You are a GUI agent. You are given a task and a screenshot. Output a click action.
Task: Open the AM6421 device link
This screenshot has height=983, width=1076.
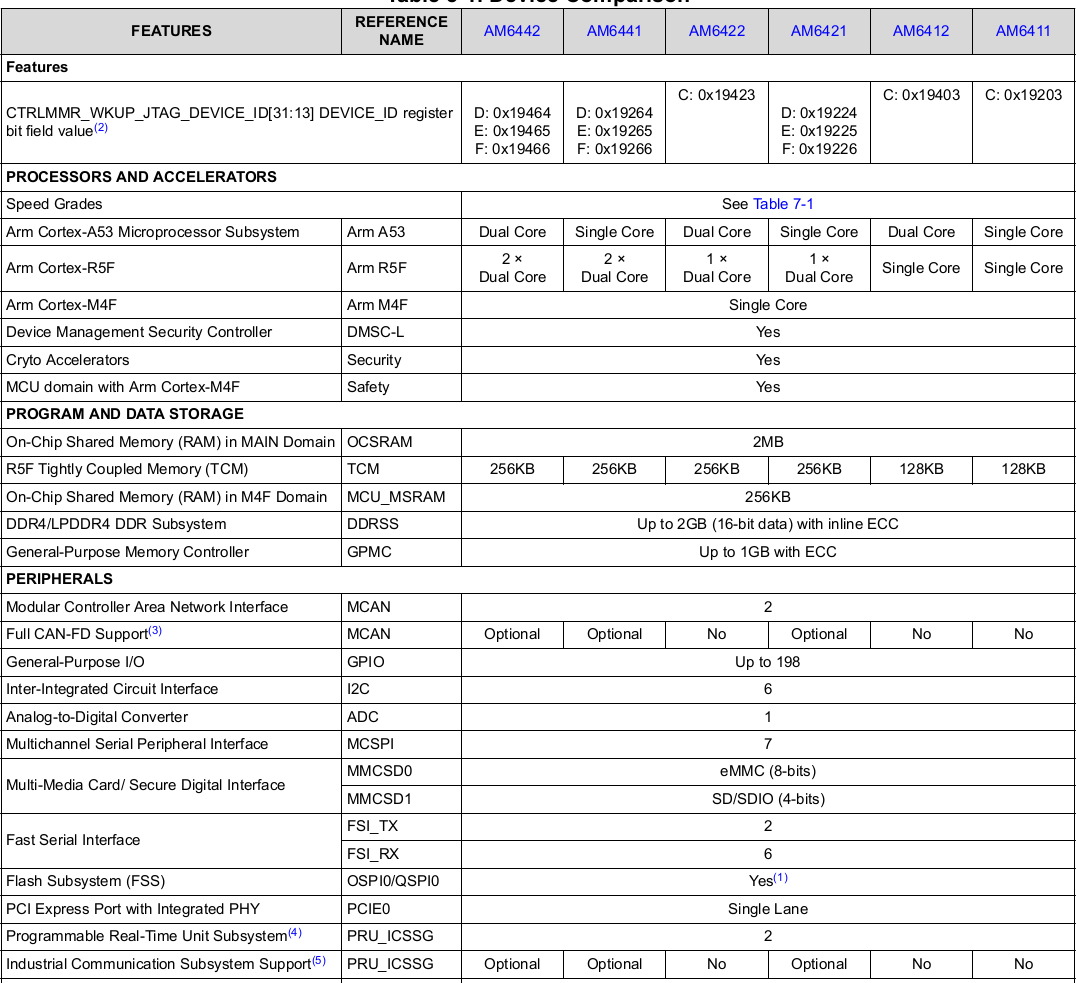pyautogui.click(x=819, y=31)
